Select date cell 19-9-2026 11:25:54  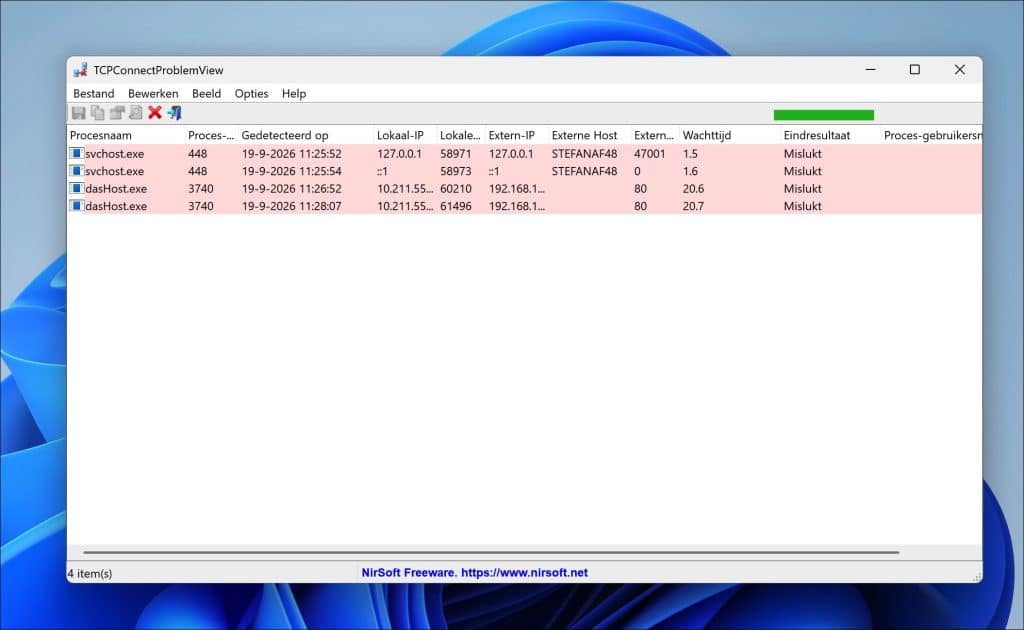291,171
